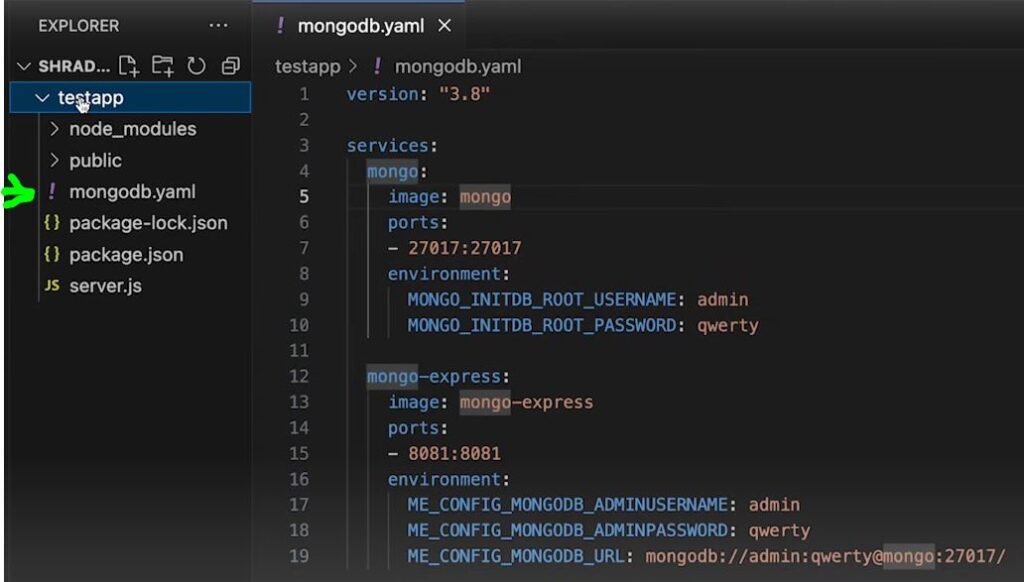Image resolution: width=1024 pixels, height=582 pixels.
Task: Select the mongodb.yaml editor tab
Action: (x=360, y=26)
